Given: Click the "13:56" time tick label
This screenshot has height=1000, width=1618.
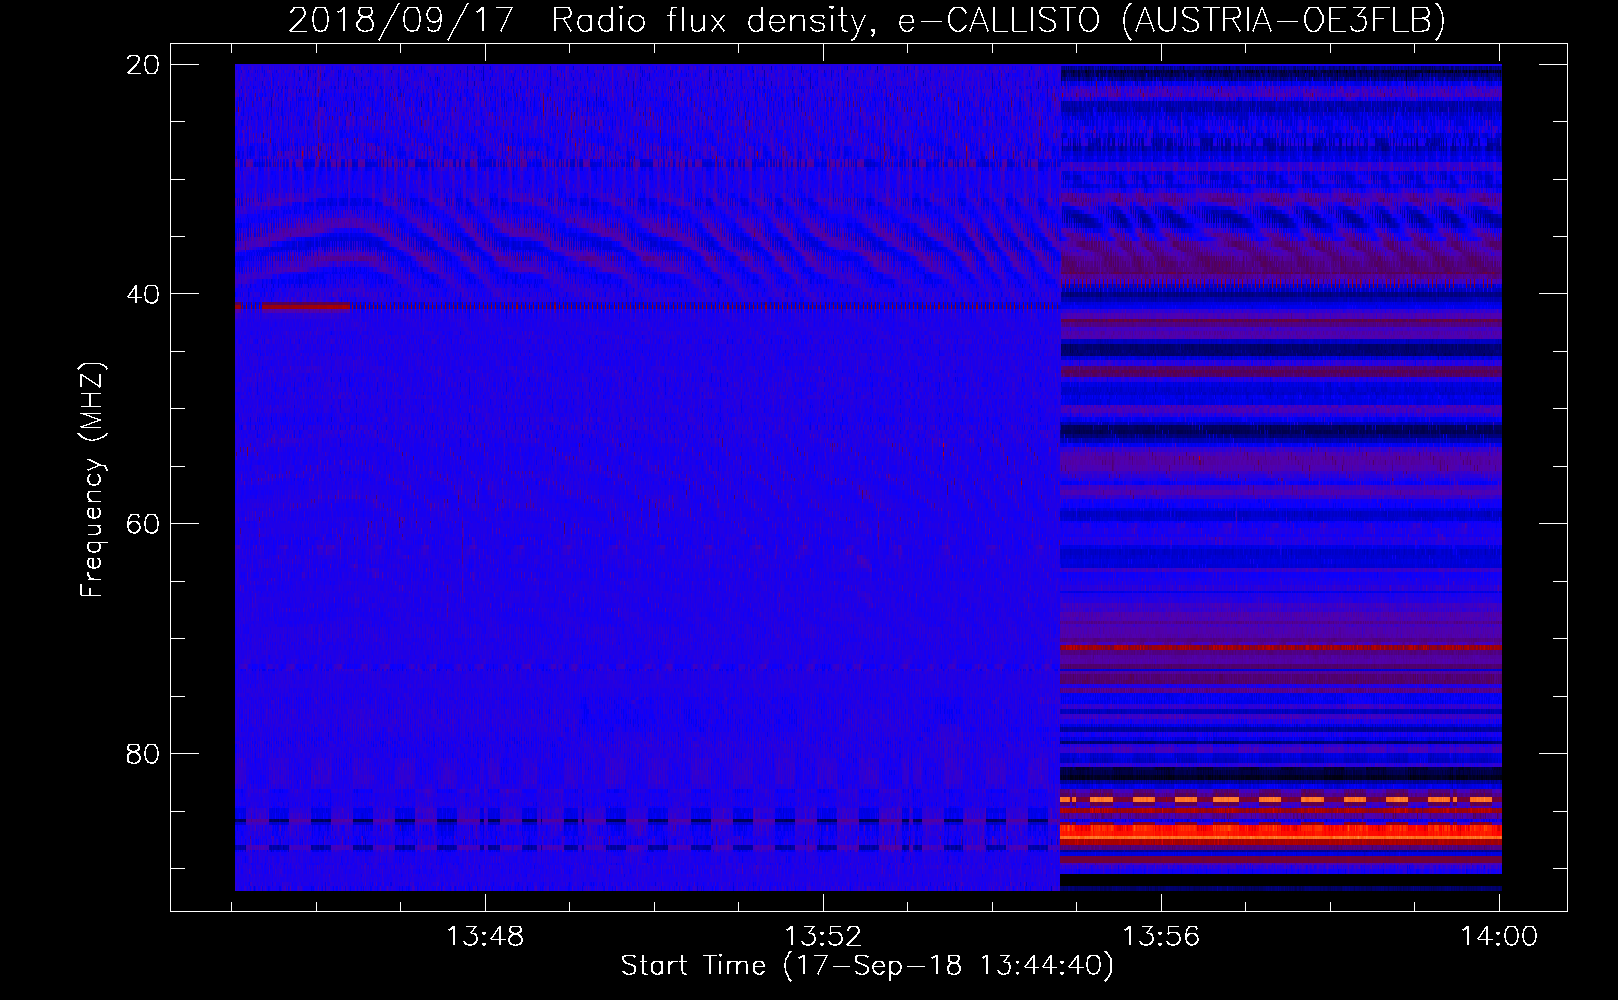Looking at the screenshot, I should coord(1161,937).
